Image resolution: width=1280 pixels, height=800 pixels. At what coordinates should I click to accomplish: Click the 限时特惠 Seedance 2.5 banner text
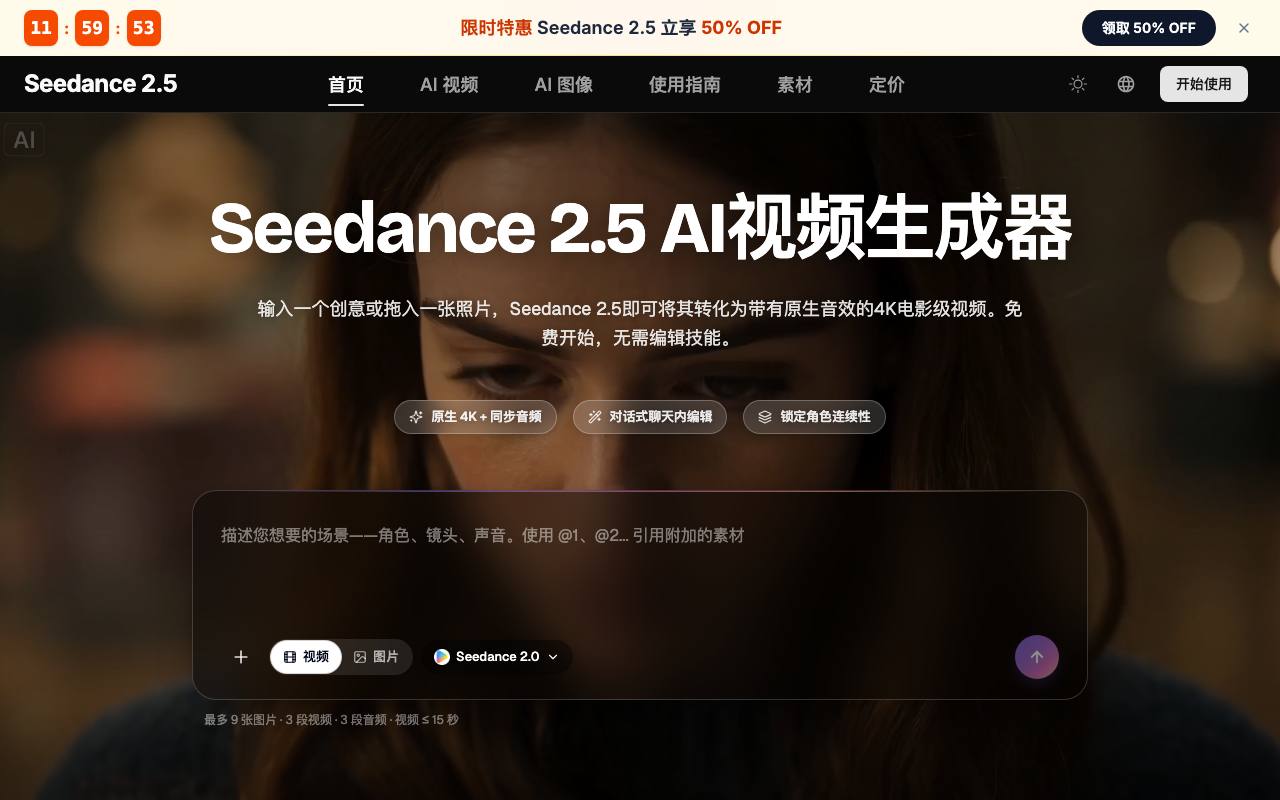[x=621, y=28]
